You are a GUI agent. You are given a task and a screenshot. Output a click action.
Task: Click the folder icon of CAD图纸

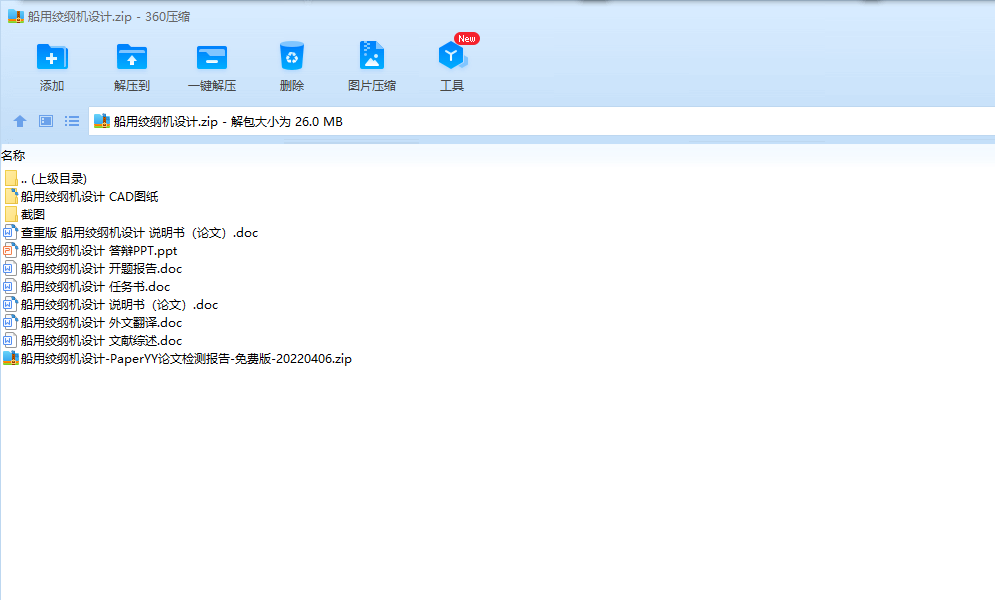coord(11,196)
